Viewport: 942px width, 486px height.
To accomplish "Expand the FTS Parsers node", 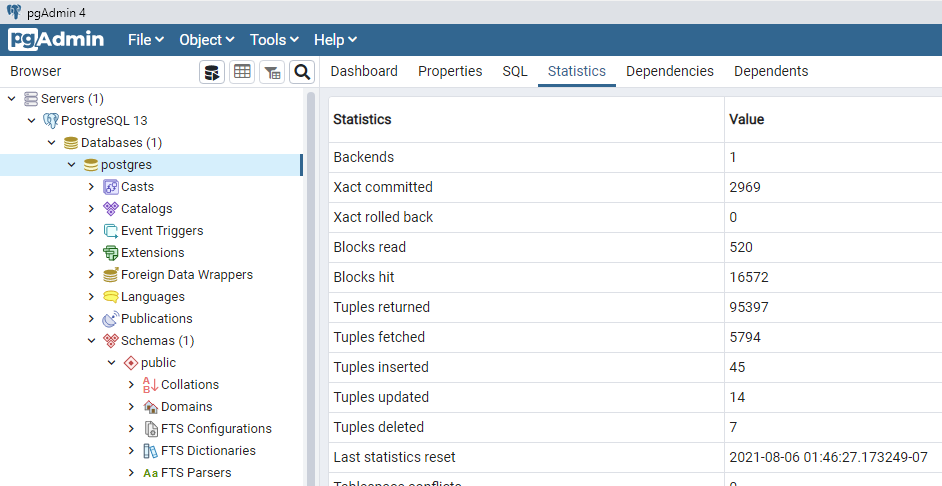I will click(x=132, y=473).
